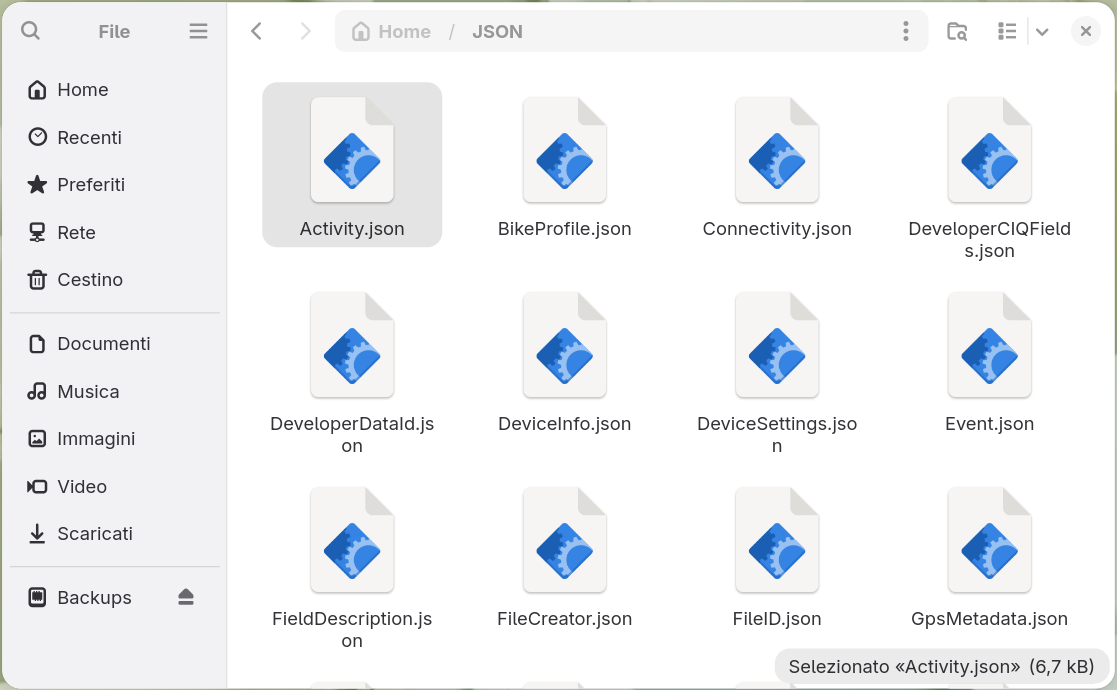This screenshot has height=690, width=1117.
Task: Click the folder search icon in the toolbar
Action: pyautogui.click(x=957, y=31)
